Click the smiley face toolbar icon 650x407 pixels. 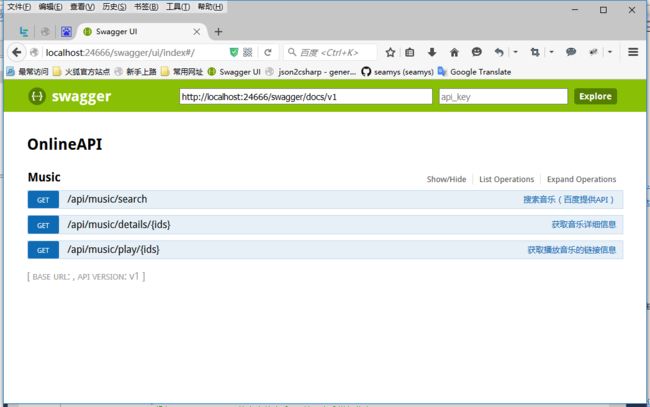(477, 52)
